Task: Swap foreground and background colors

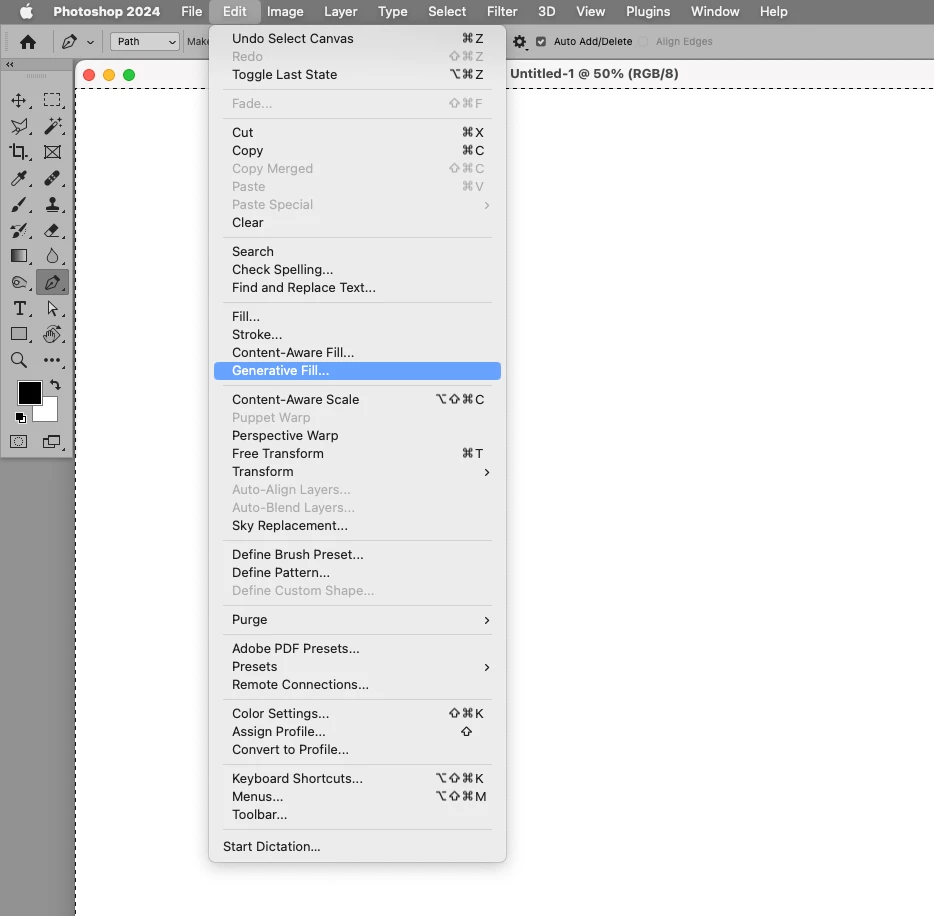Action: point(55,385)
